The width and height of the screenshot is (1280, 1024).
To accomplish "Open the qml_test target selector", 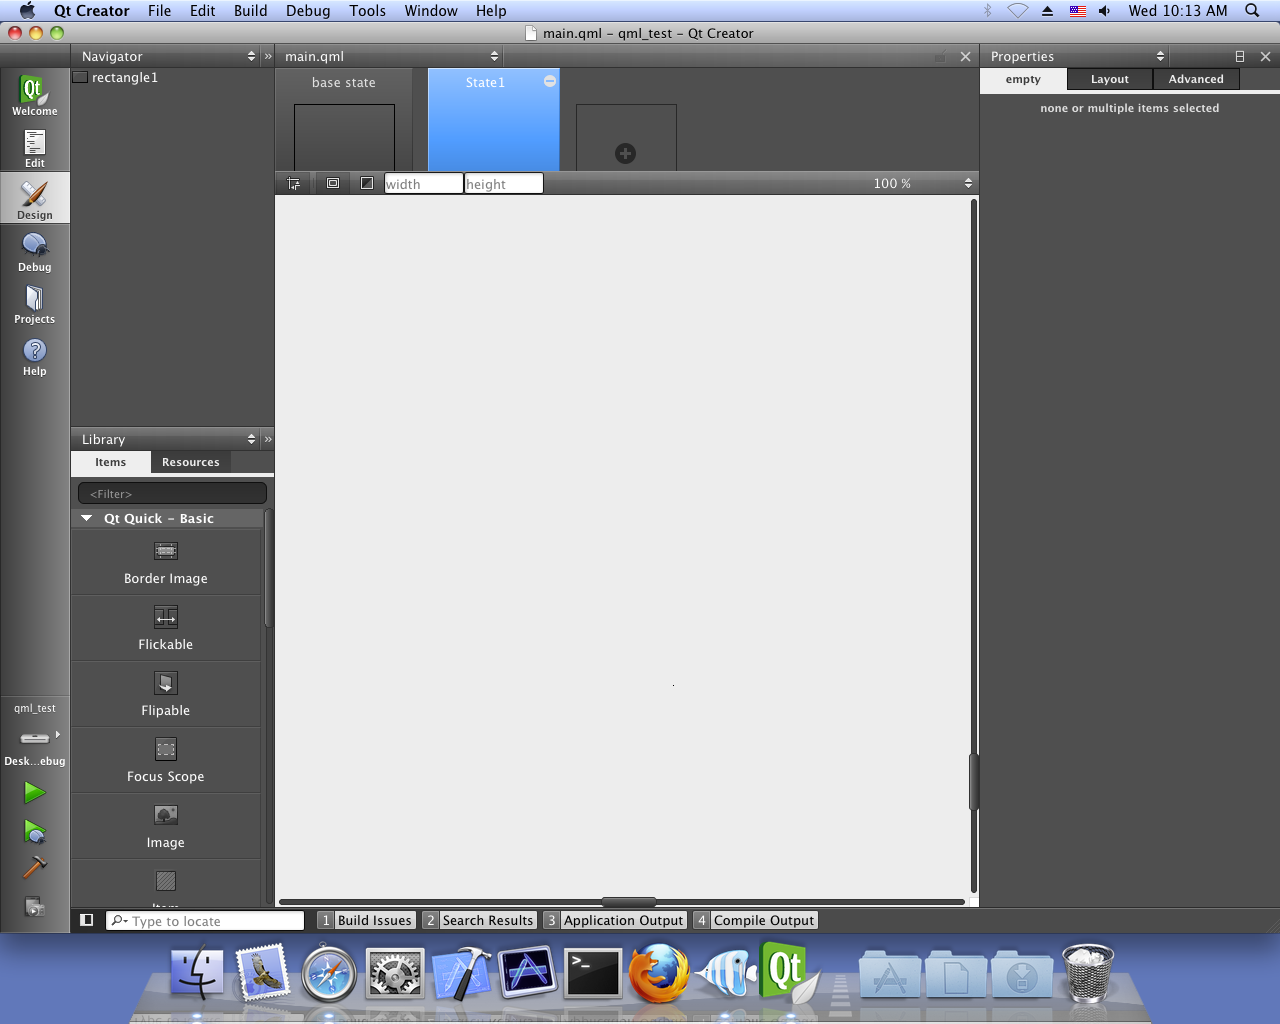I will pyautogui.click(x=34, y=734).
